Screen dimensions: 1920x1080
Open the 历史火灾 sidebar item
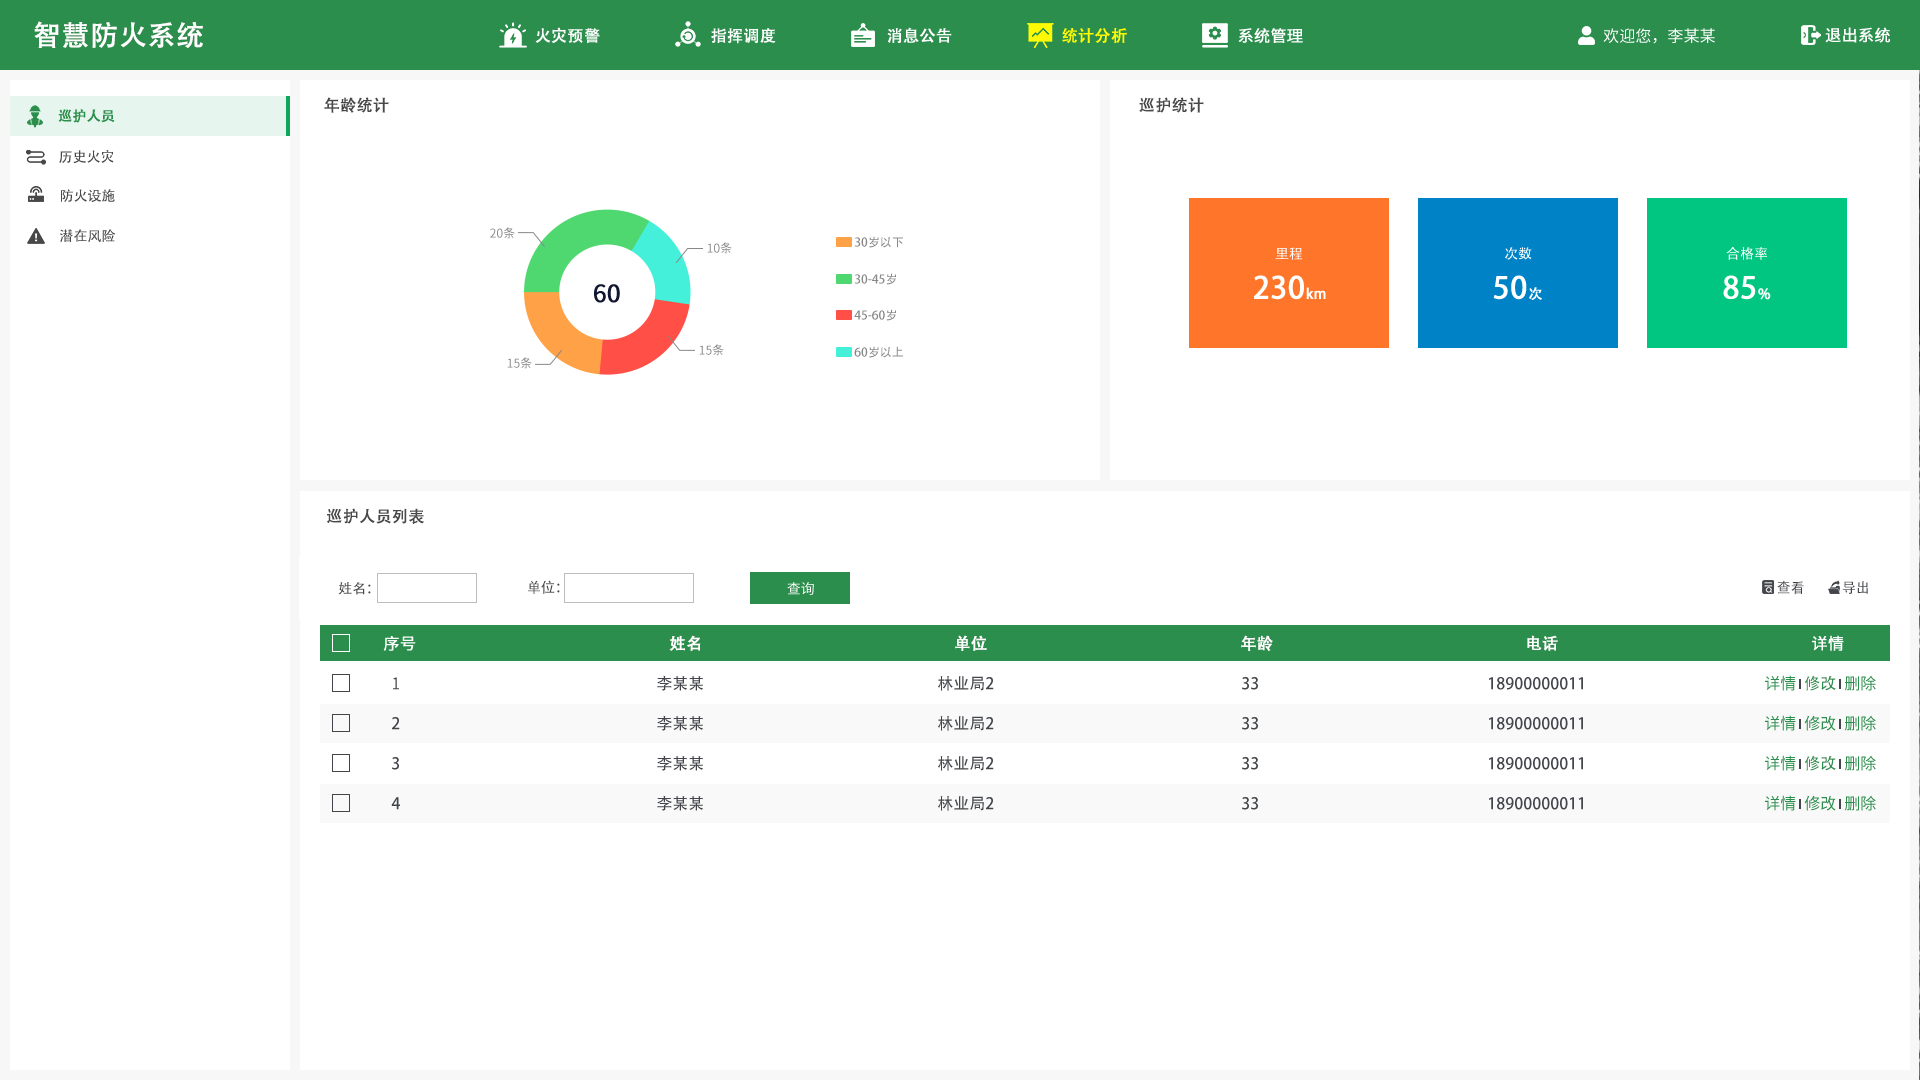[86, 157]
